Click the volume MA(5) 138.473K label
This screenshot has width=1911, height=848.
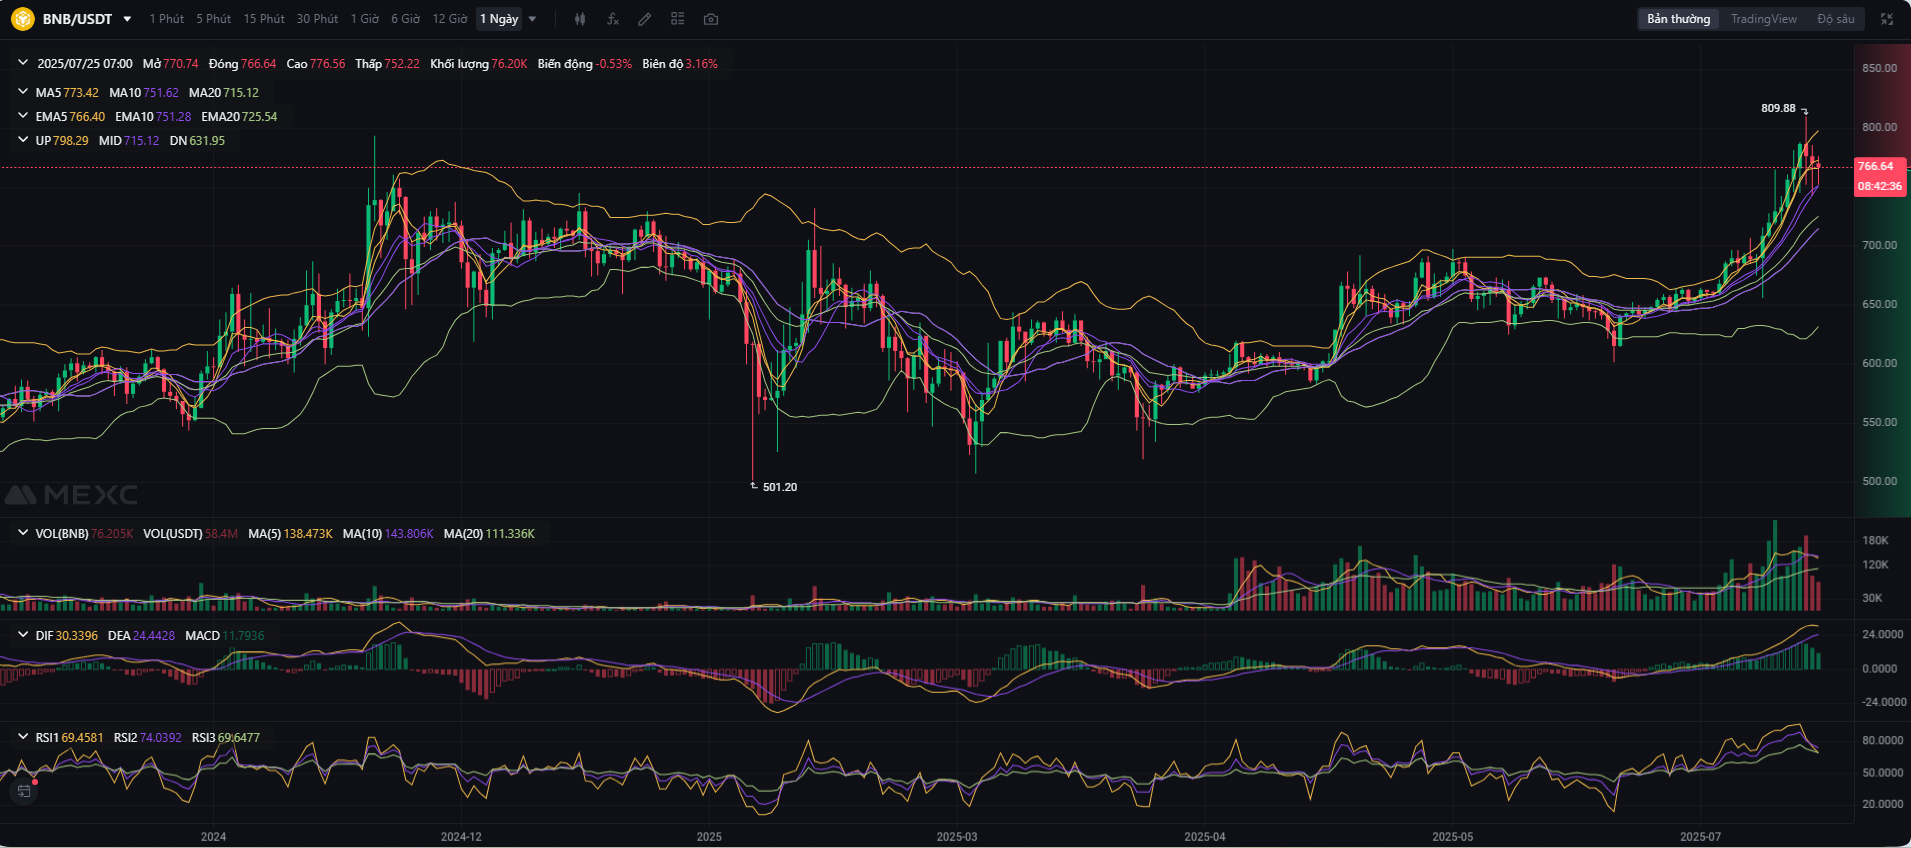pos(291,533)
